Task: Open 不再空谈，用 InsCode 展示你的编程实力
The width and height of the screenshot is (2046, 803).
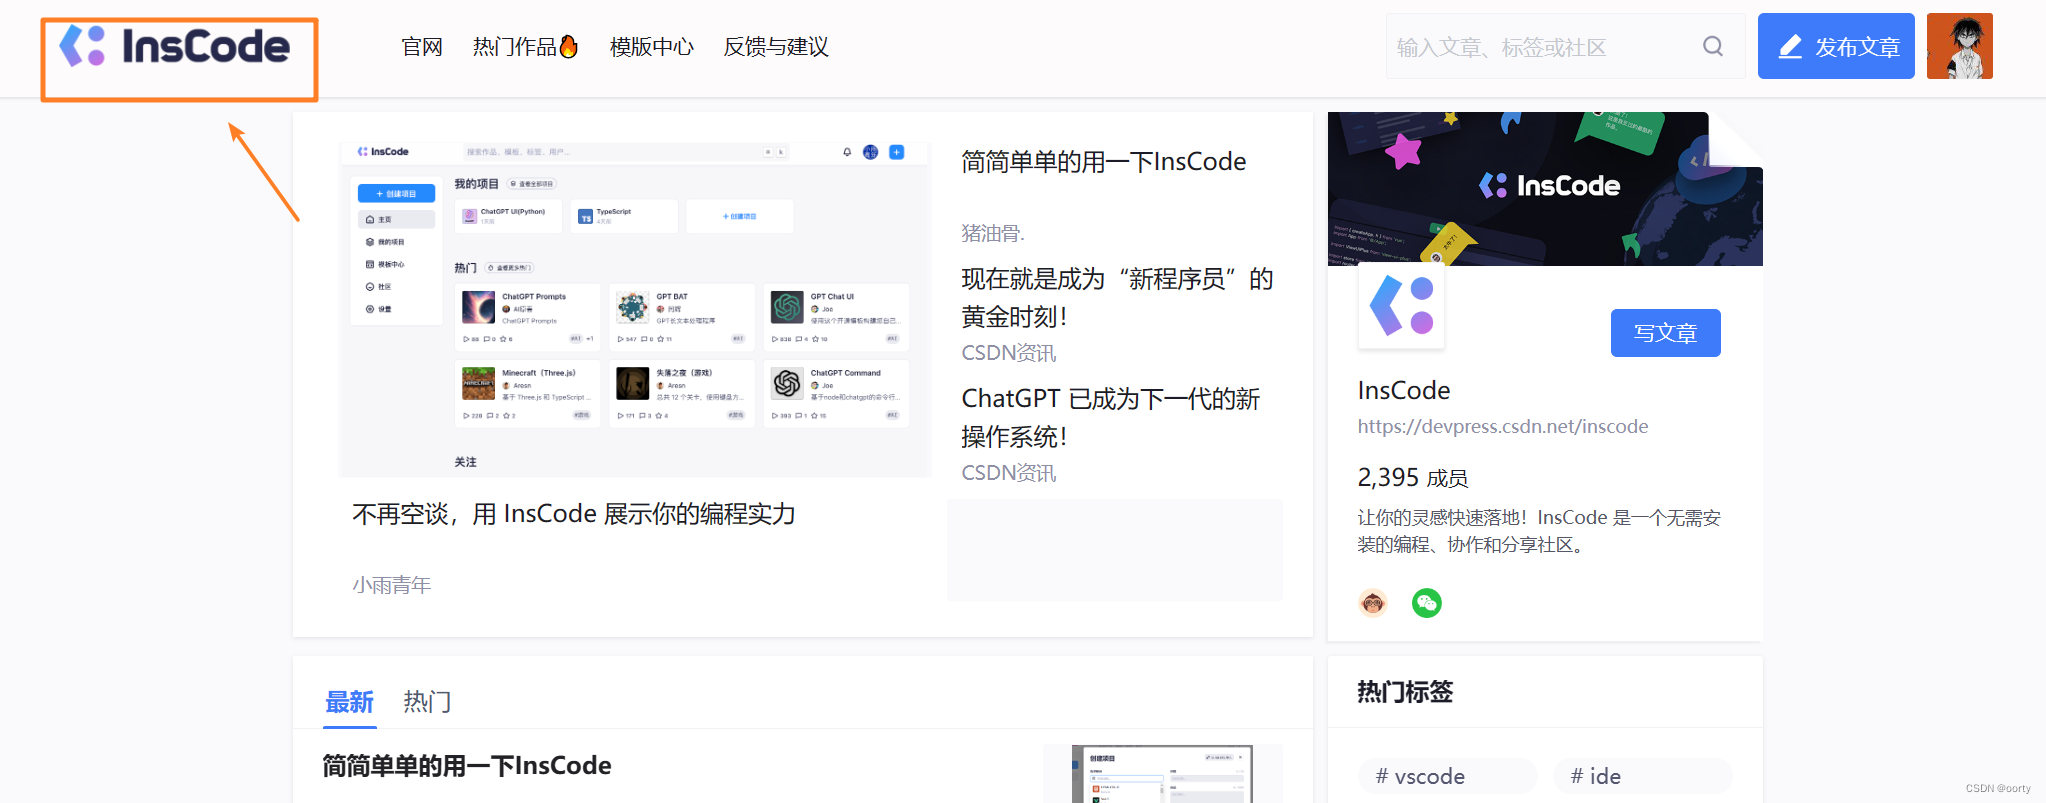Action: click(x=574, y=514)
